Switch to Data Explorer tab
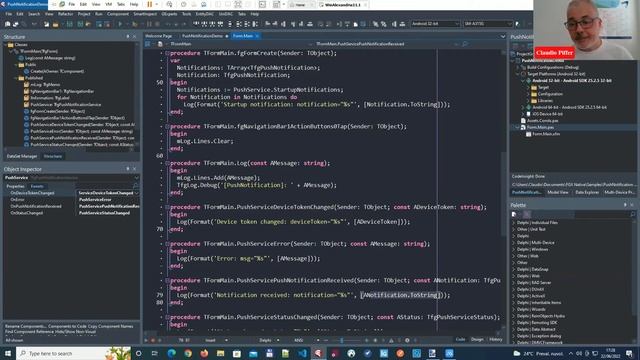This screenshot has width=640, height=360. point(587,192)
